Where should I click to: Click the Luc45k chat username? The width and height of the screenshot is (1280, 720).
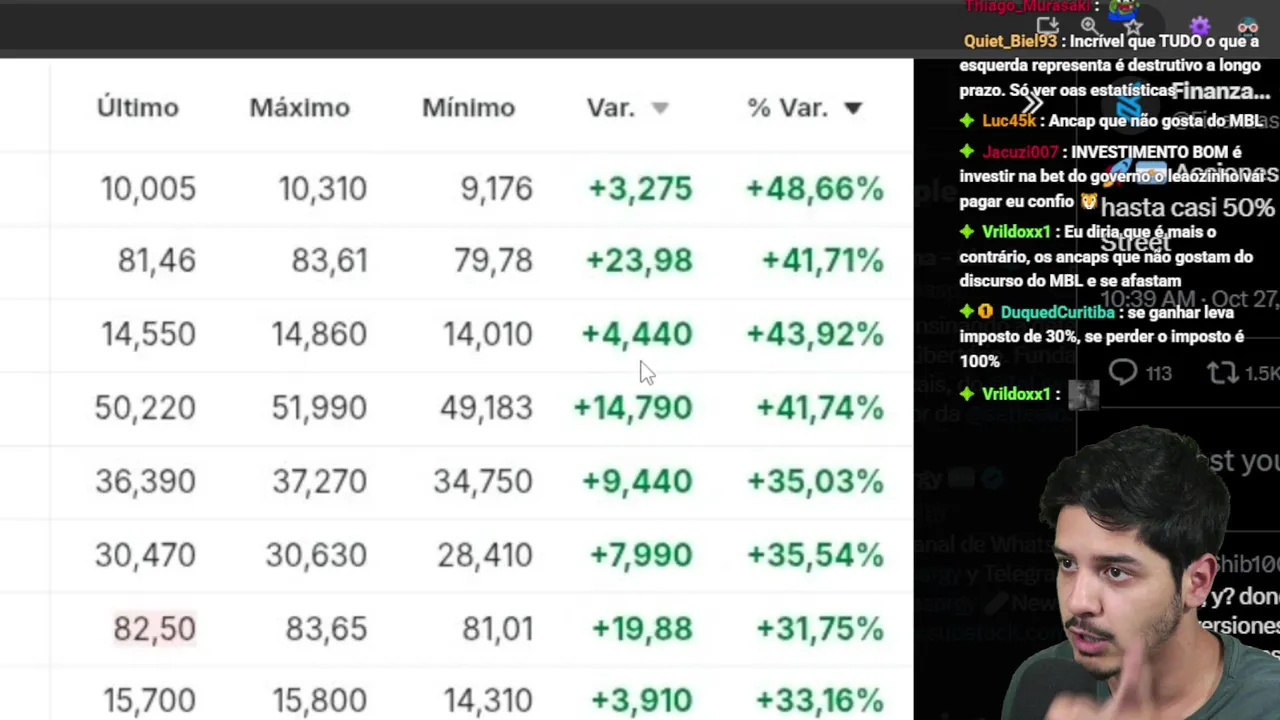(x=1008, y=121)
